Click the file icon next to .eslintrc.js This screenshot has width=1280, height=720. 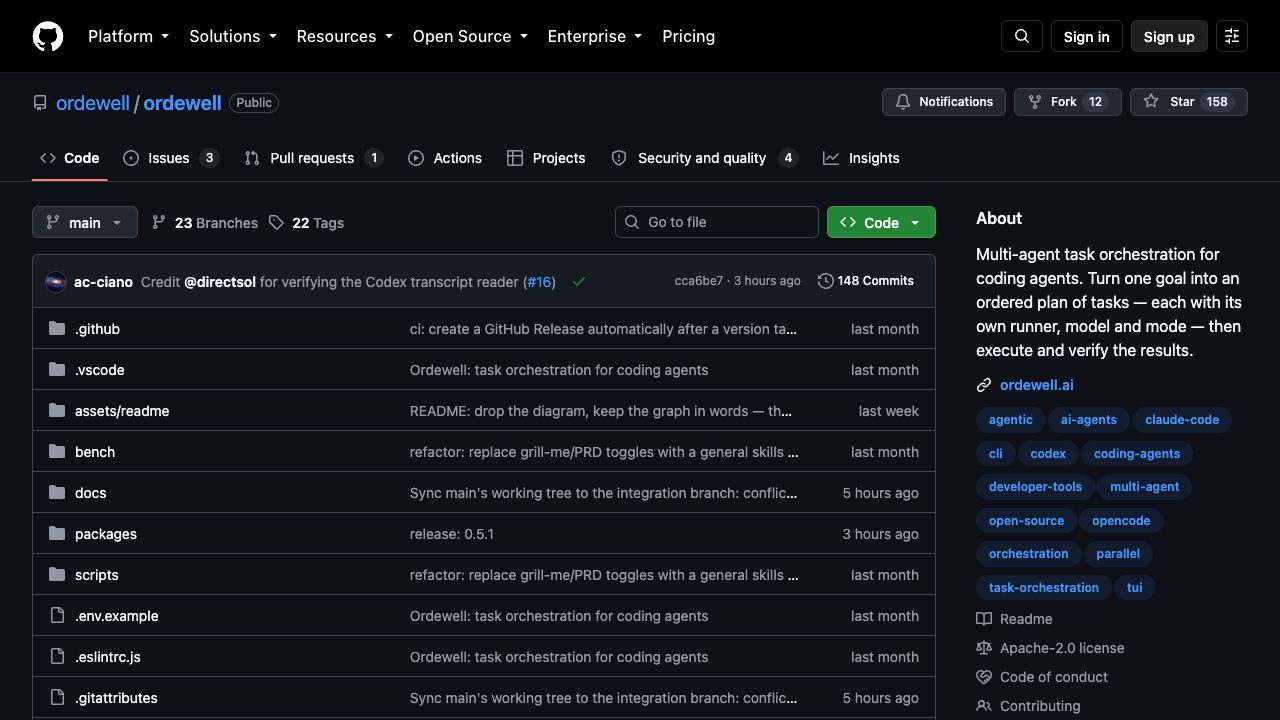[x=57, y=657]
